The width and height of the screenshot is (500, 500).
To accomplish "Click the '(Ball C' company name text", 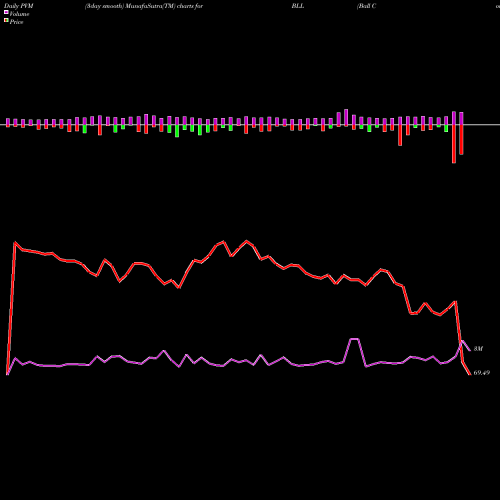I will [366, 6].
